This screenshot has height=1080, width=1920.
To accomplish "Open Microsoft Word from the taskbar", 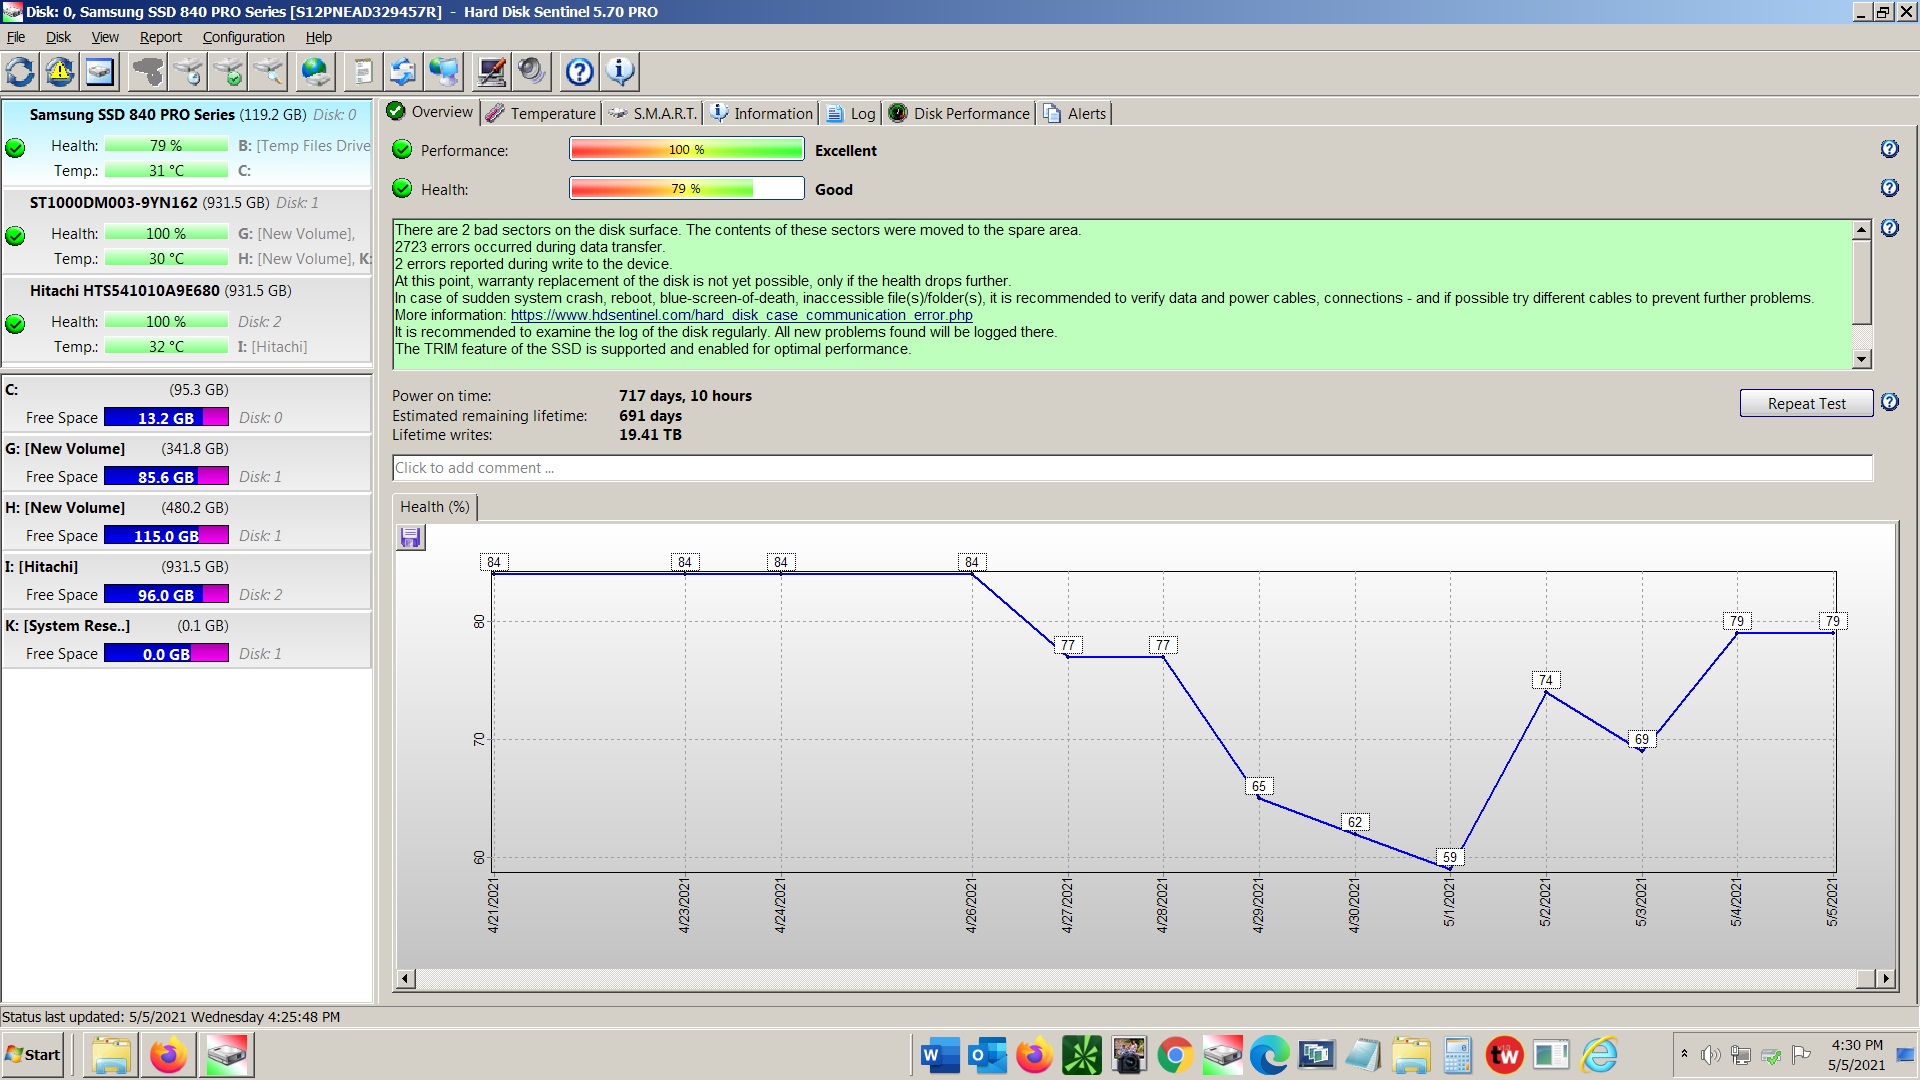I will point(939,1055).
